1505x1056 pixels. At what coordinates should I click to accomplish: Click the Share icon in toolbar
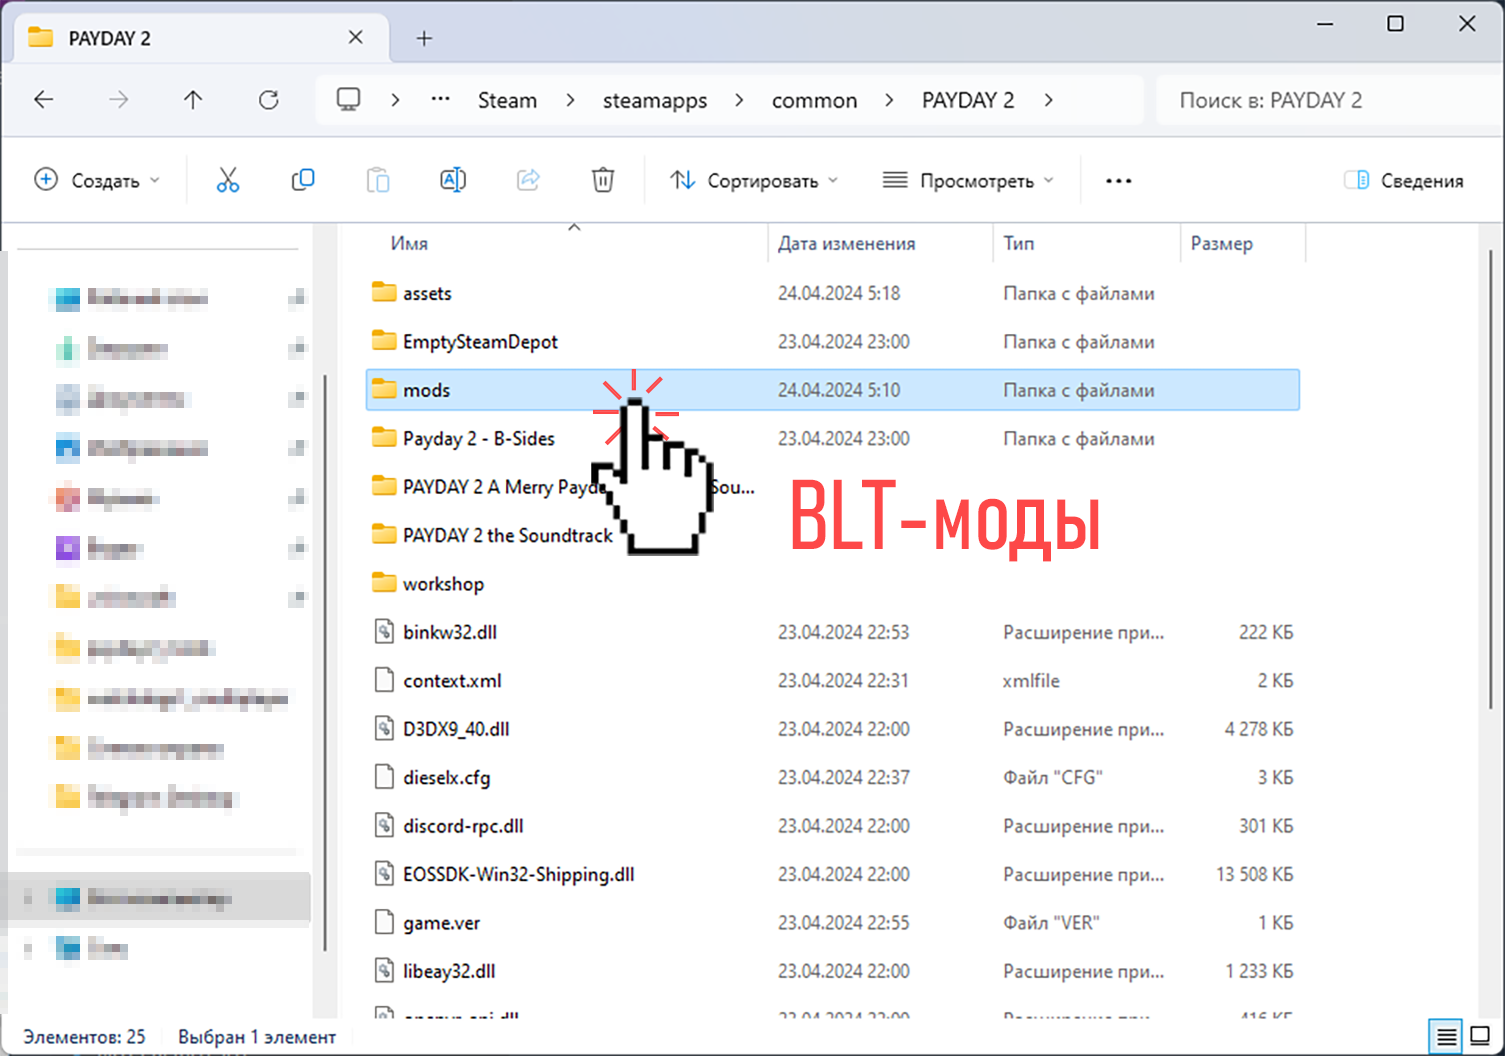click(x=528, y=180)
